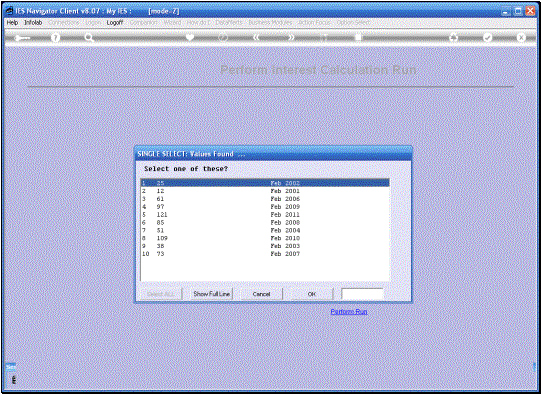The image size is (541, 394).
Task: Click the greyed Select ALL button
Action: coord(161,294)
